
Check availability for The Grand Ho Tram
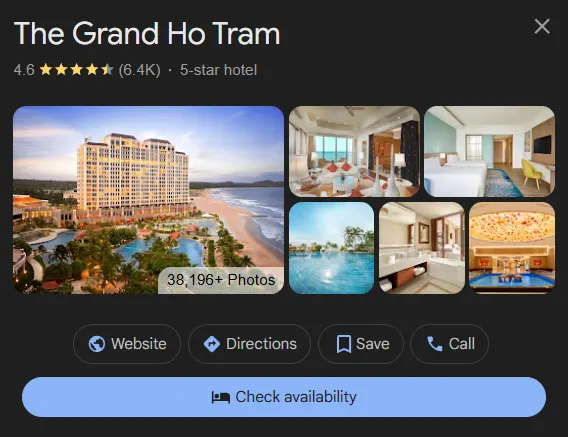[x=284, y=397]
